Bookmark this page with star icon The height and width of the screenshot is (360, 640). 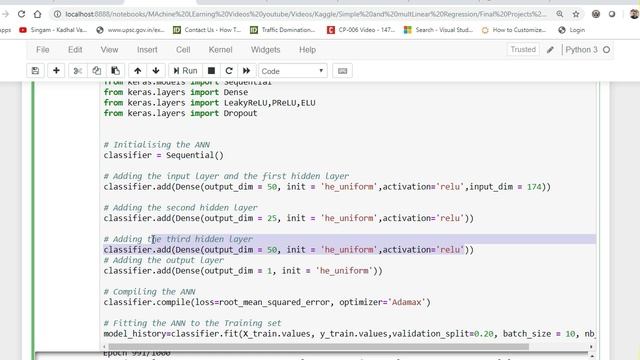pos(576,14)
